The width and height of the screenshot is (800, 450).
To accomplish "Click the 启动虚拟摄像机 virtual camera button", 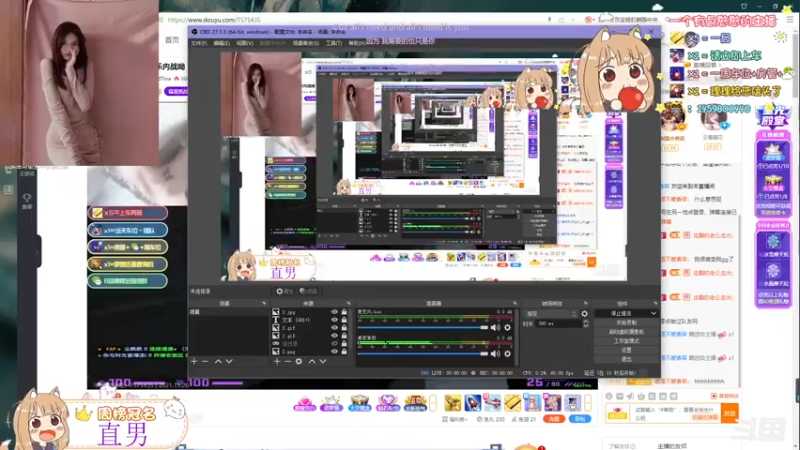I will (x=626, y=332).
